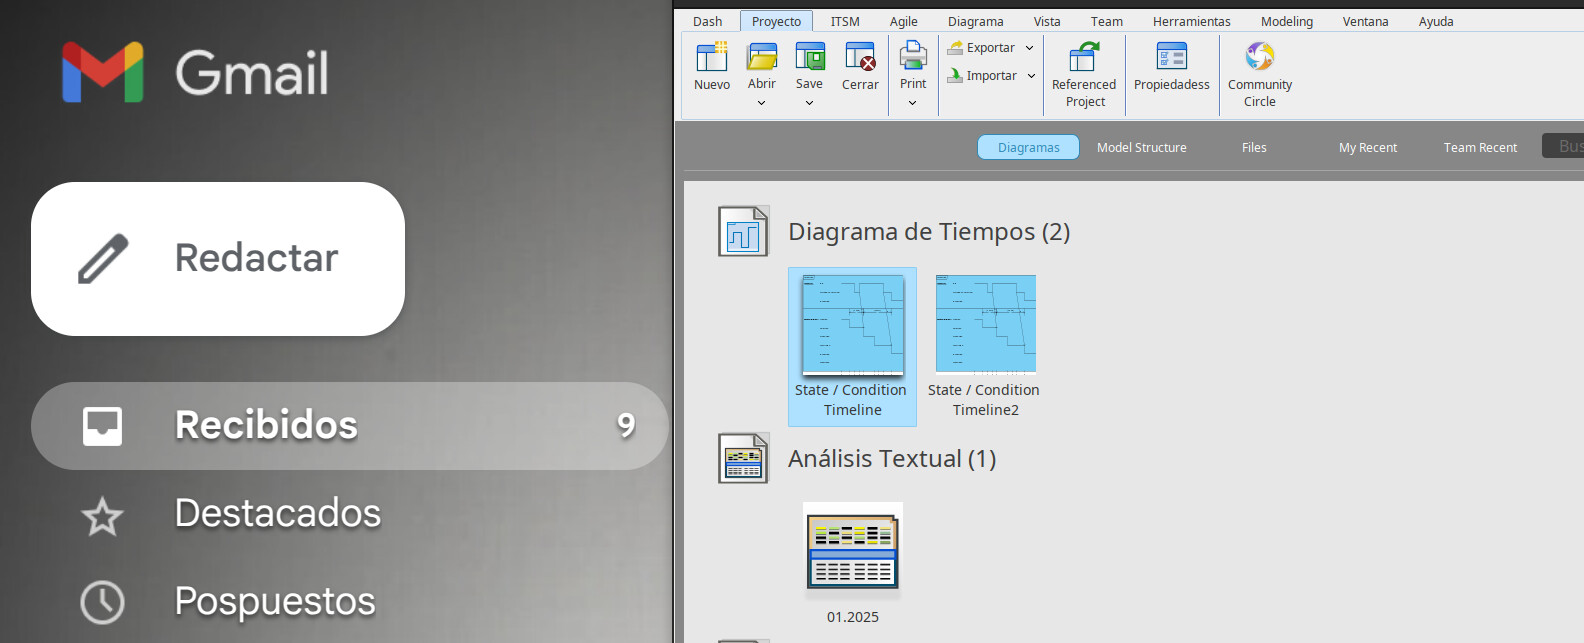Click the Diagrama de Tiempos category icon
This screenshot has width=1584, height=643.
[743, 231]
